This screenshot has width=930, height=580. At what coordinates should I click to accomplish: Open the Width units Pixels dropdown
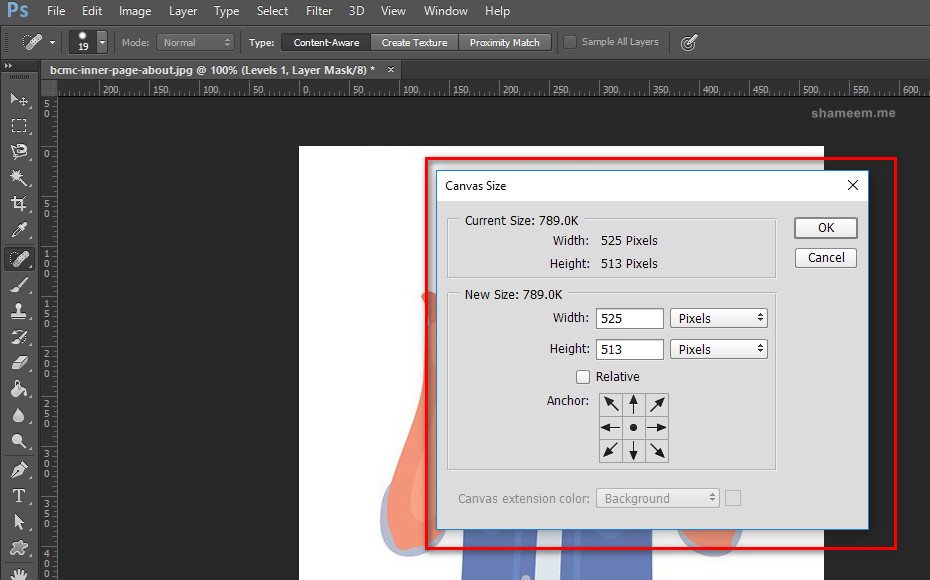click(x=718, y=318)
